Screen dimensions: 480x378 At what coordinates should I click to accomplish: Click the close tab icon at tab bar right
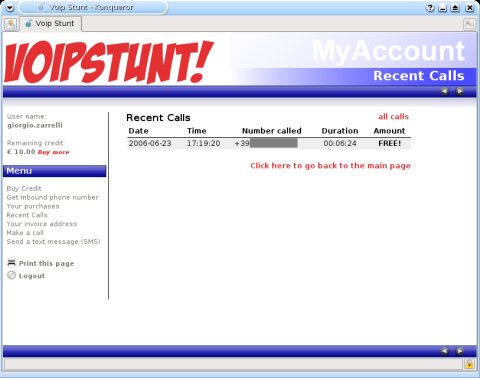[x=469, y=24]
